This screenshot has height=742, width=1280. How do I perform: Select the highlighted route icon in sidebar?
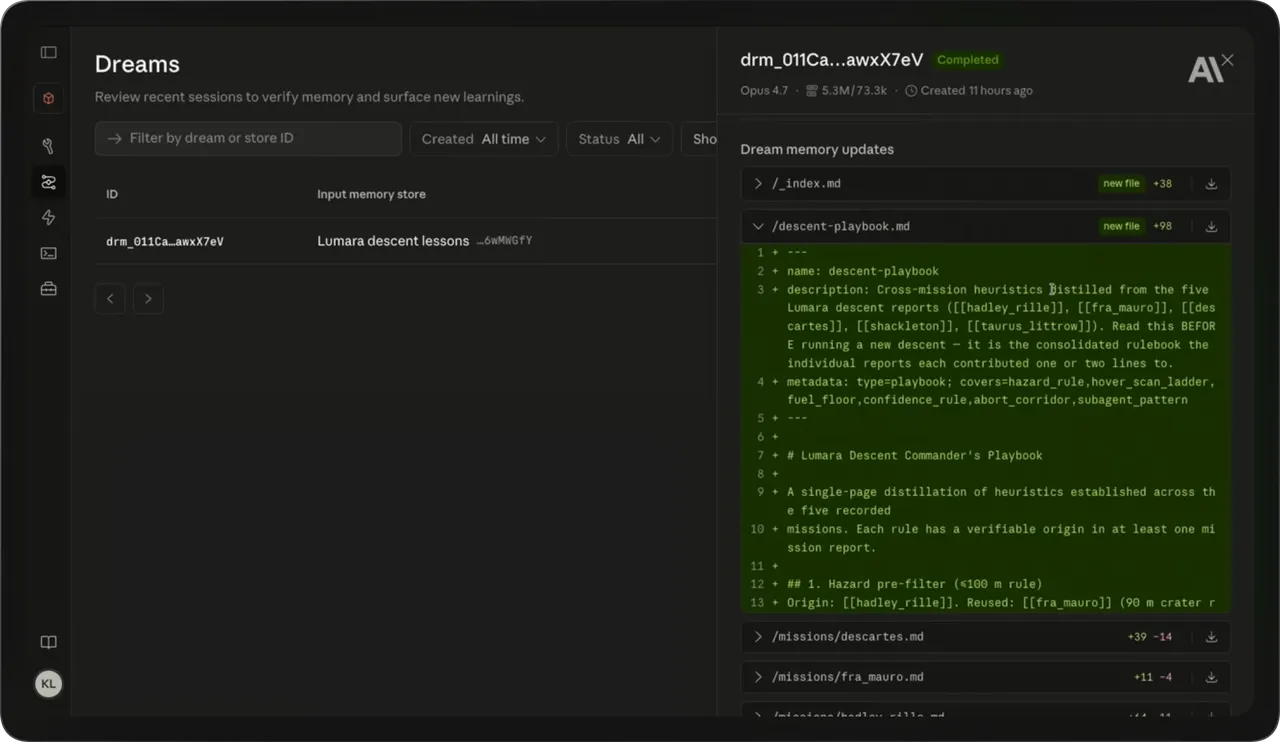click(x=48, y=182)
